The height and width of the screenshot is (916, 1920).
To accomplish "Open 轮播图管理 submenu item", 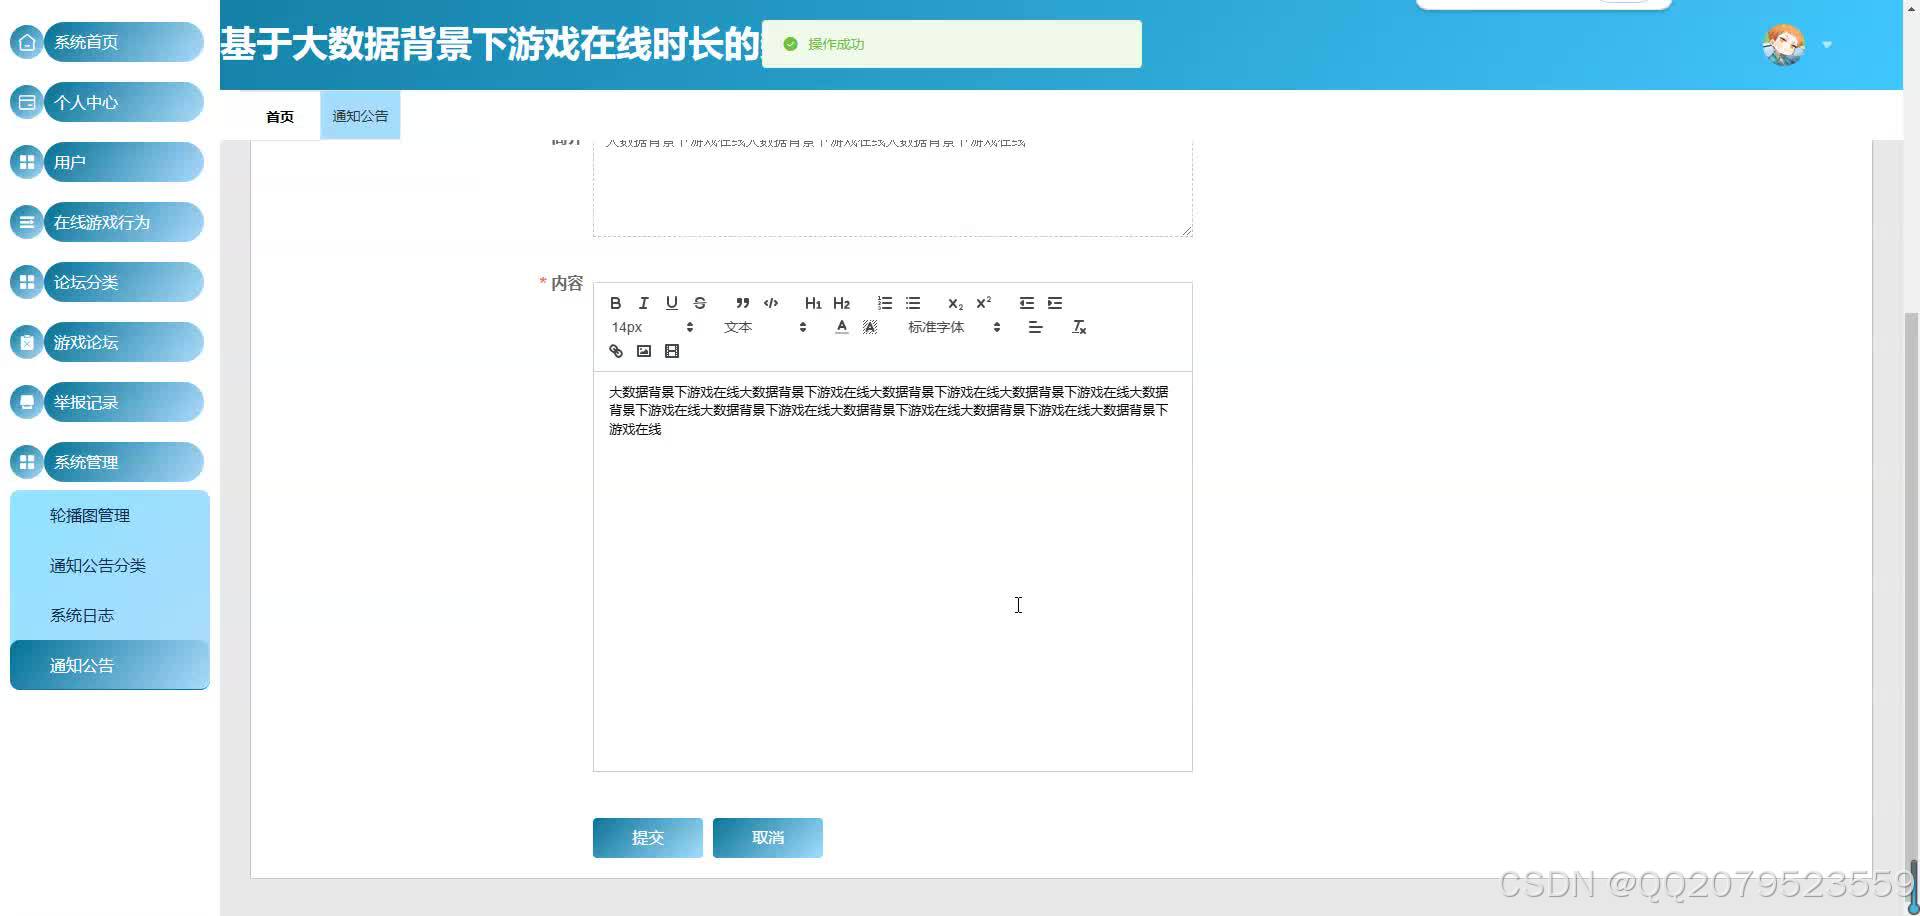I will 110,516.
